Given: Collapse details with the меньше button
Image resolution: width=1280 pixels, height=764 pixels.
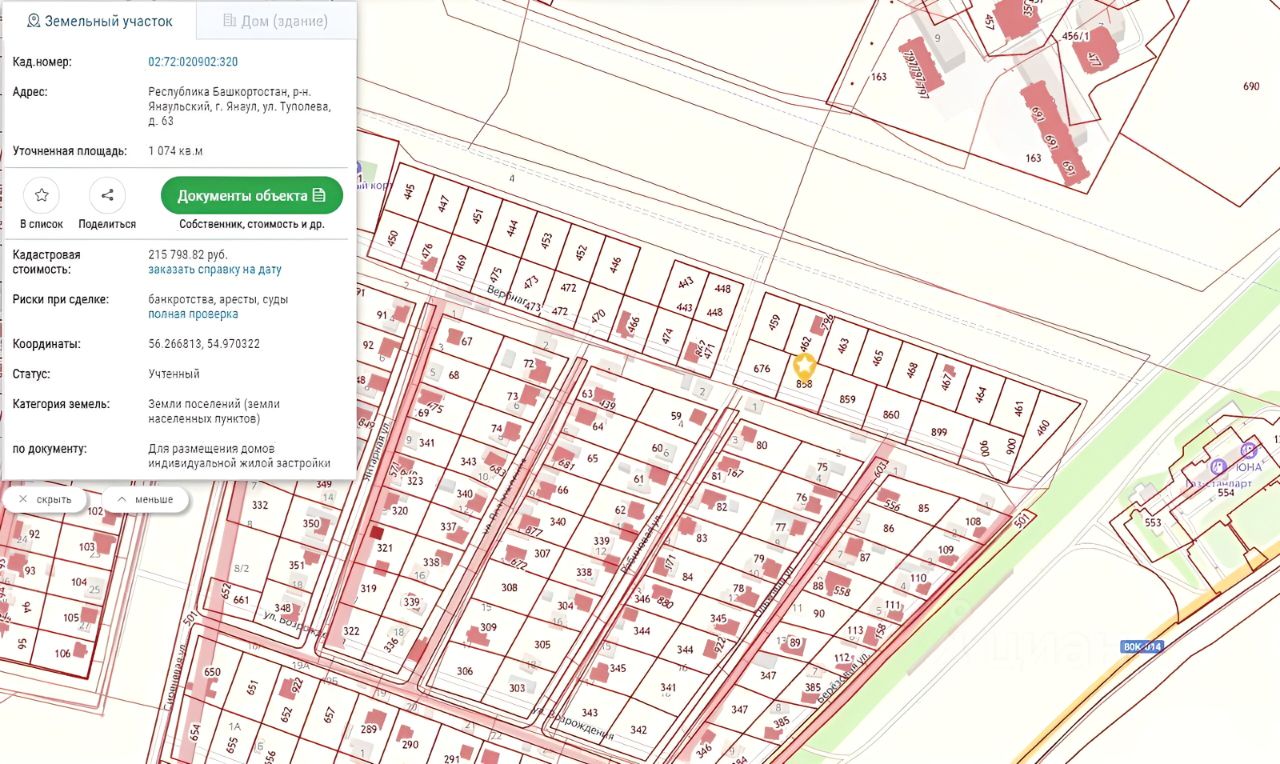Looking at the screenshot, I should pos(145,499).
